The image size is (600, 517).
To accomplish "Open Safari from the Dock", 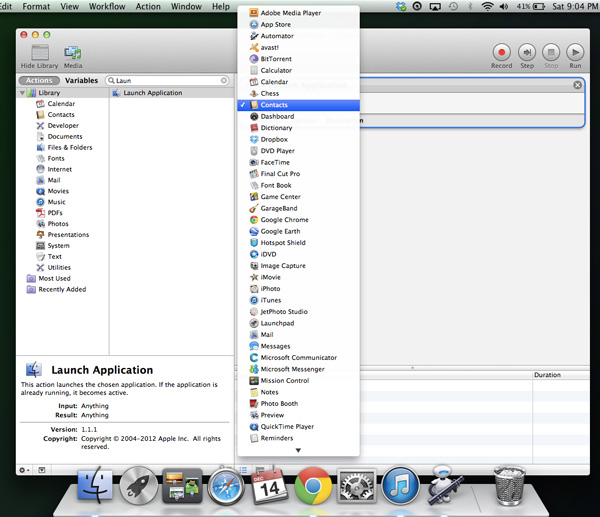I will [226, 486].
